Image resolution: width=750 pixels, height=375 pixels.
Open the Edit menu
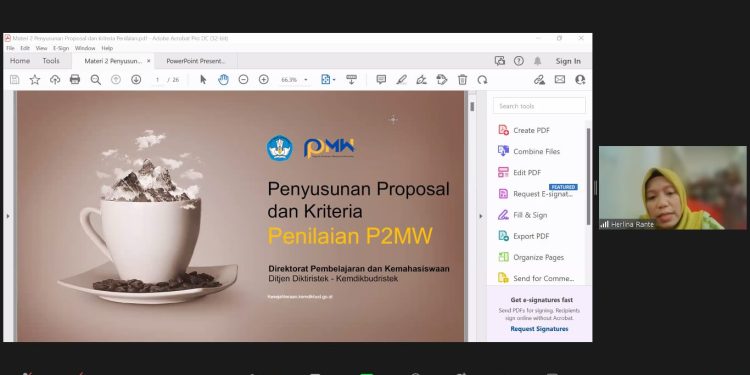coord(25,48)
